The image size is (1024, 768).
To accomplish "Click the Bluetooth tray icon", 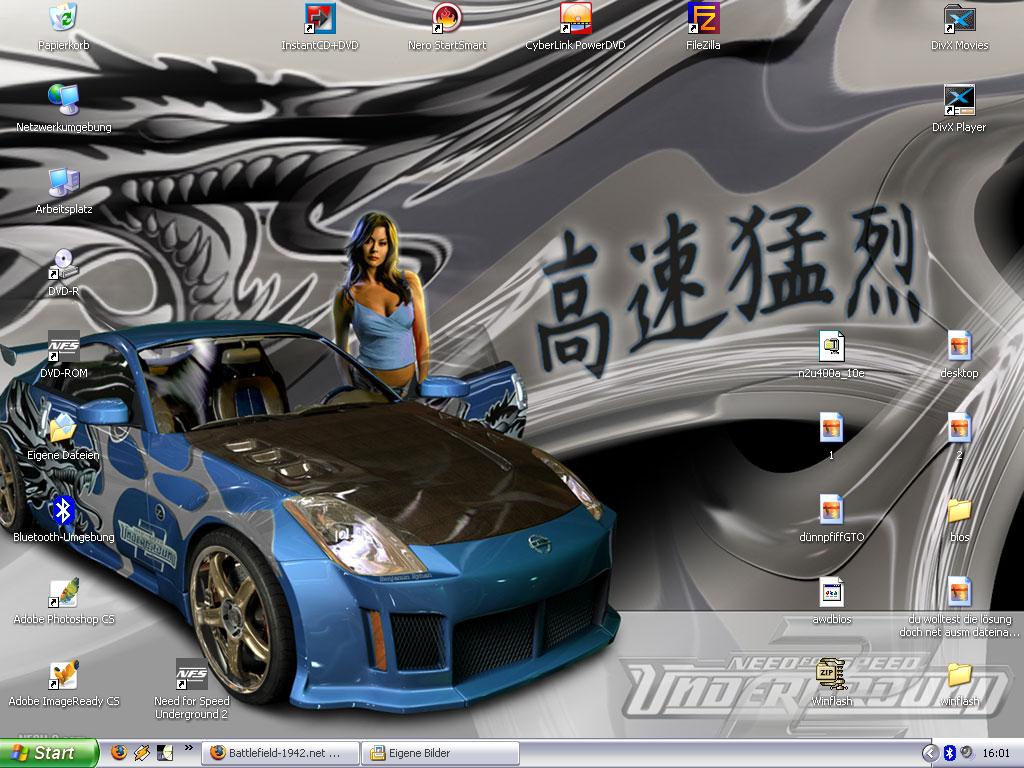I will tap(950, 753).
